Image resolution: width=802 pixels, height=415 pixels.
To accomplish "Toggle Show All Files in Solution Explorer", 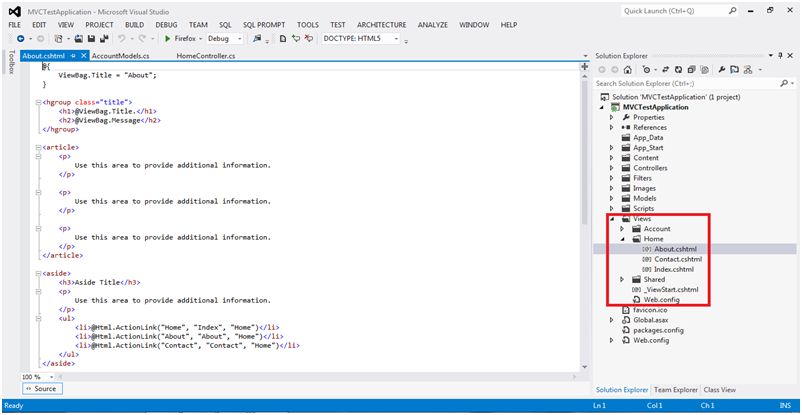I will click(x=704, y=70).
